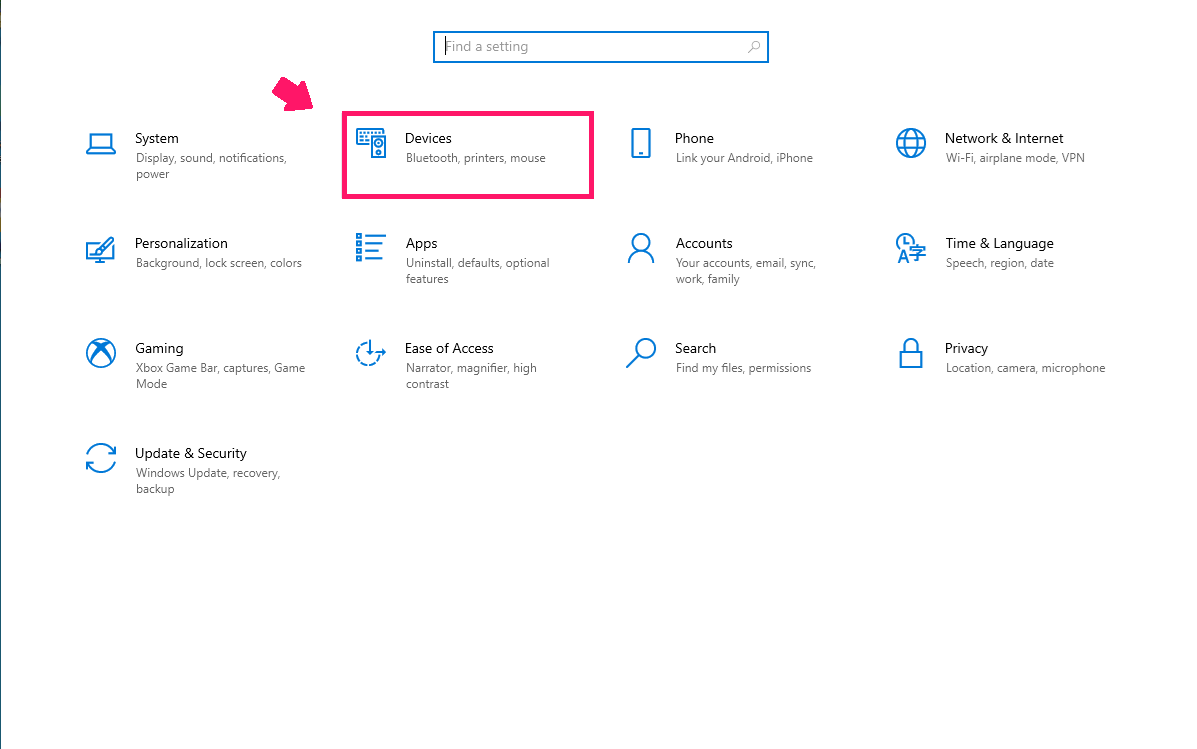Image resolution: width=1197 pixels, height=749 pixels.
Task: Click the Apps list icon
Action: click(370, 247)
